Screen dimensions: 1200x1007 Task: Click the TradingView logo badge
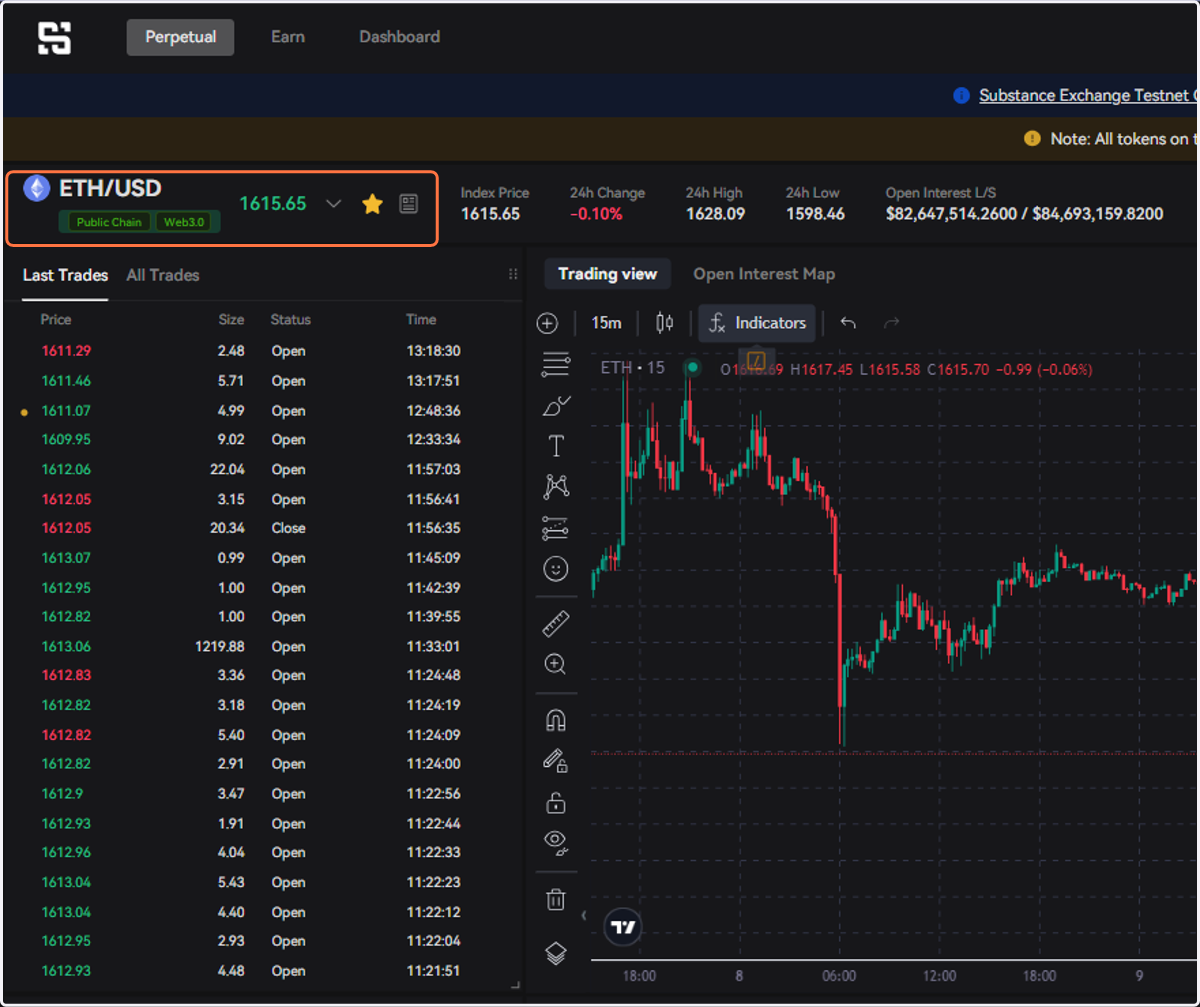[x=623, y=927]
